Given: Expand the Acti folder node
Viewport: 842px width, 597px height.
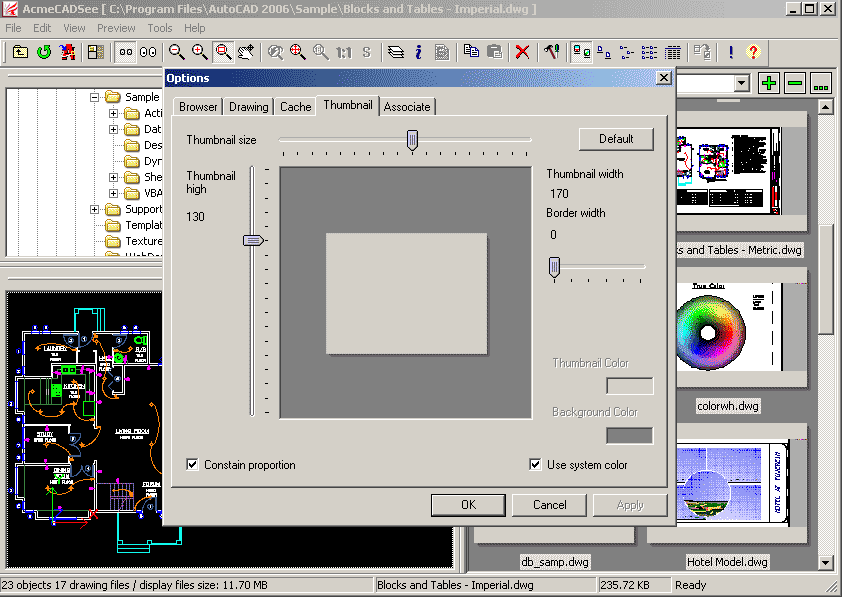Looking at the screenshot, I should [x=113, y=113].
